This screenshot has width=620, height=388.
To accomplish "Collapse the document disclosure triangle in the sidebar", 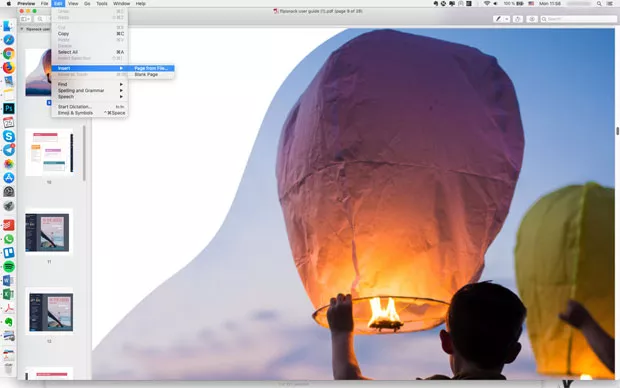I will (22, 29).
